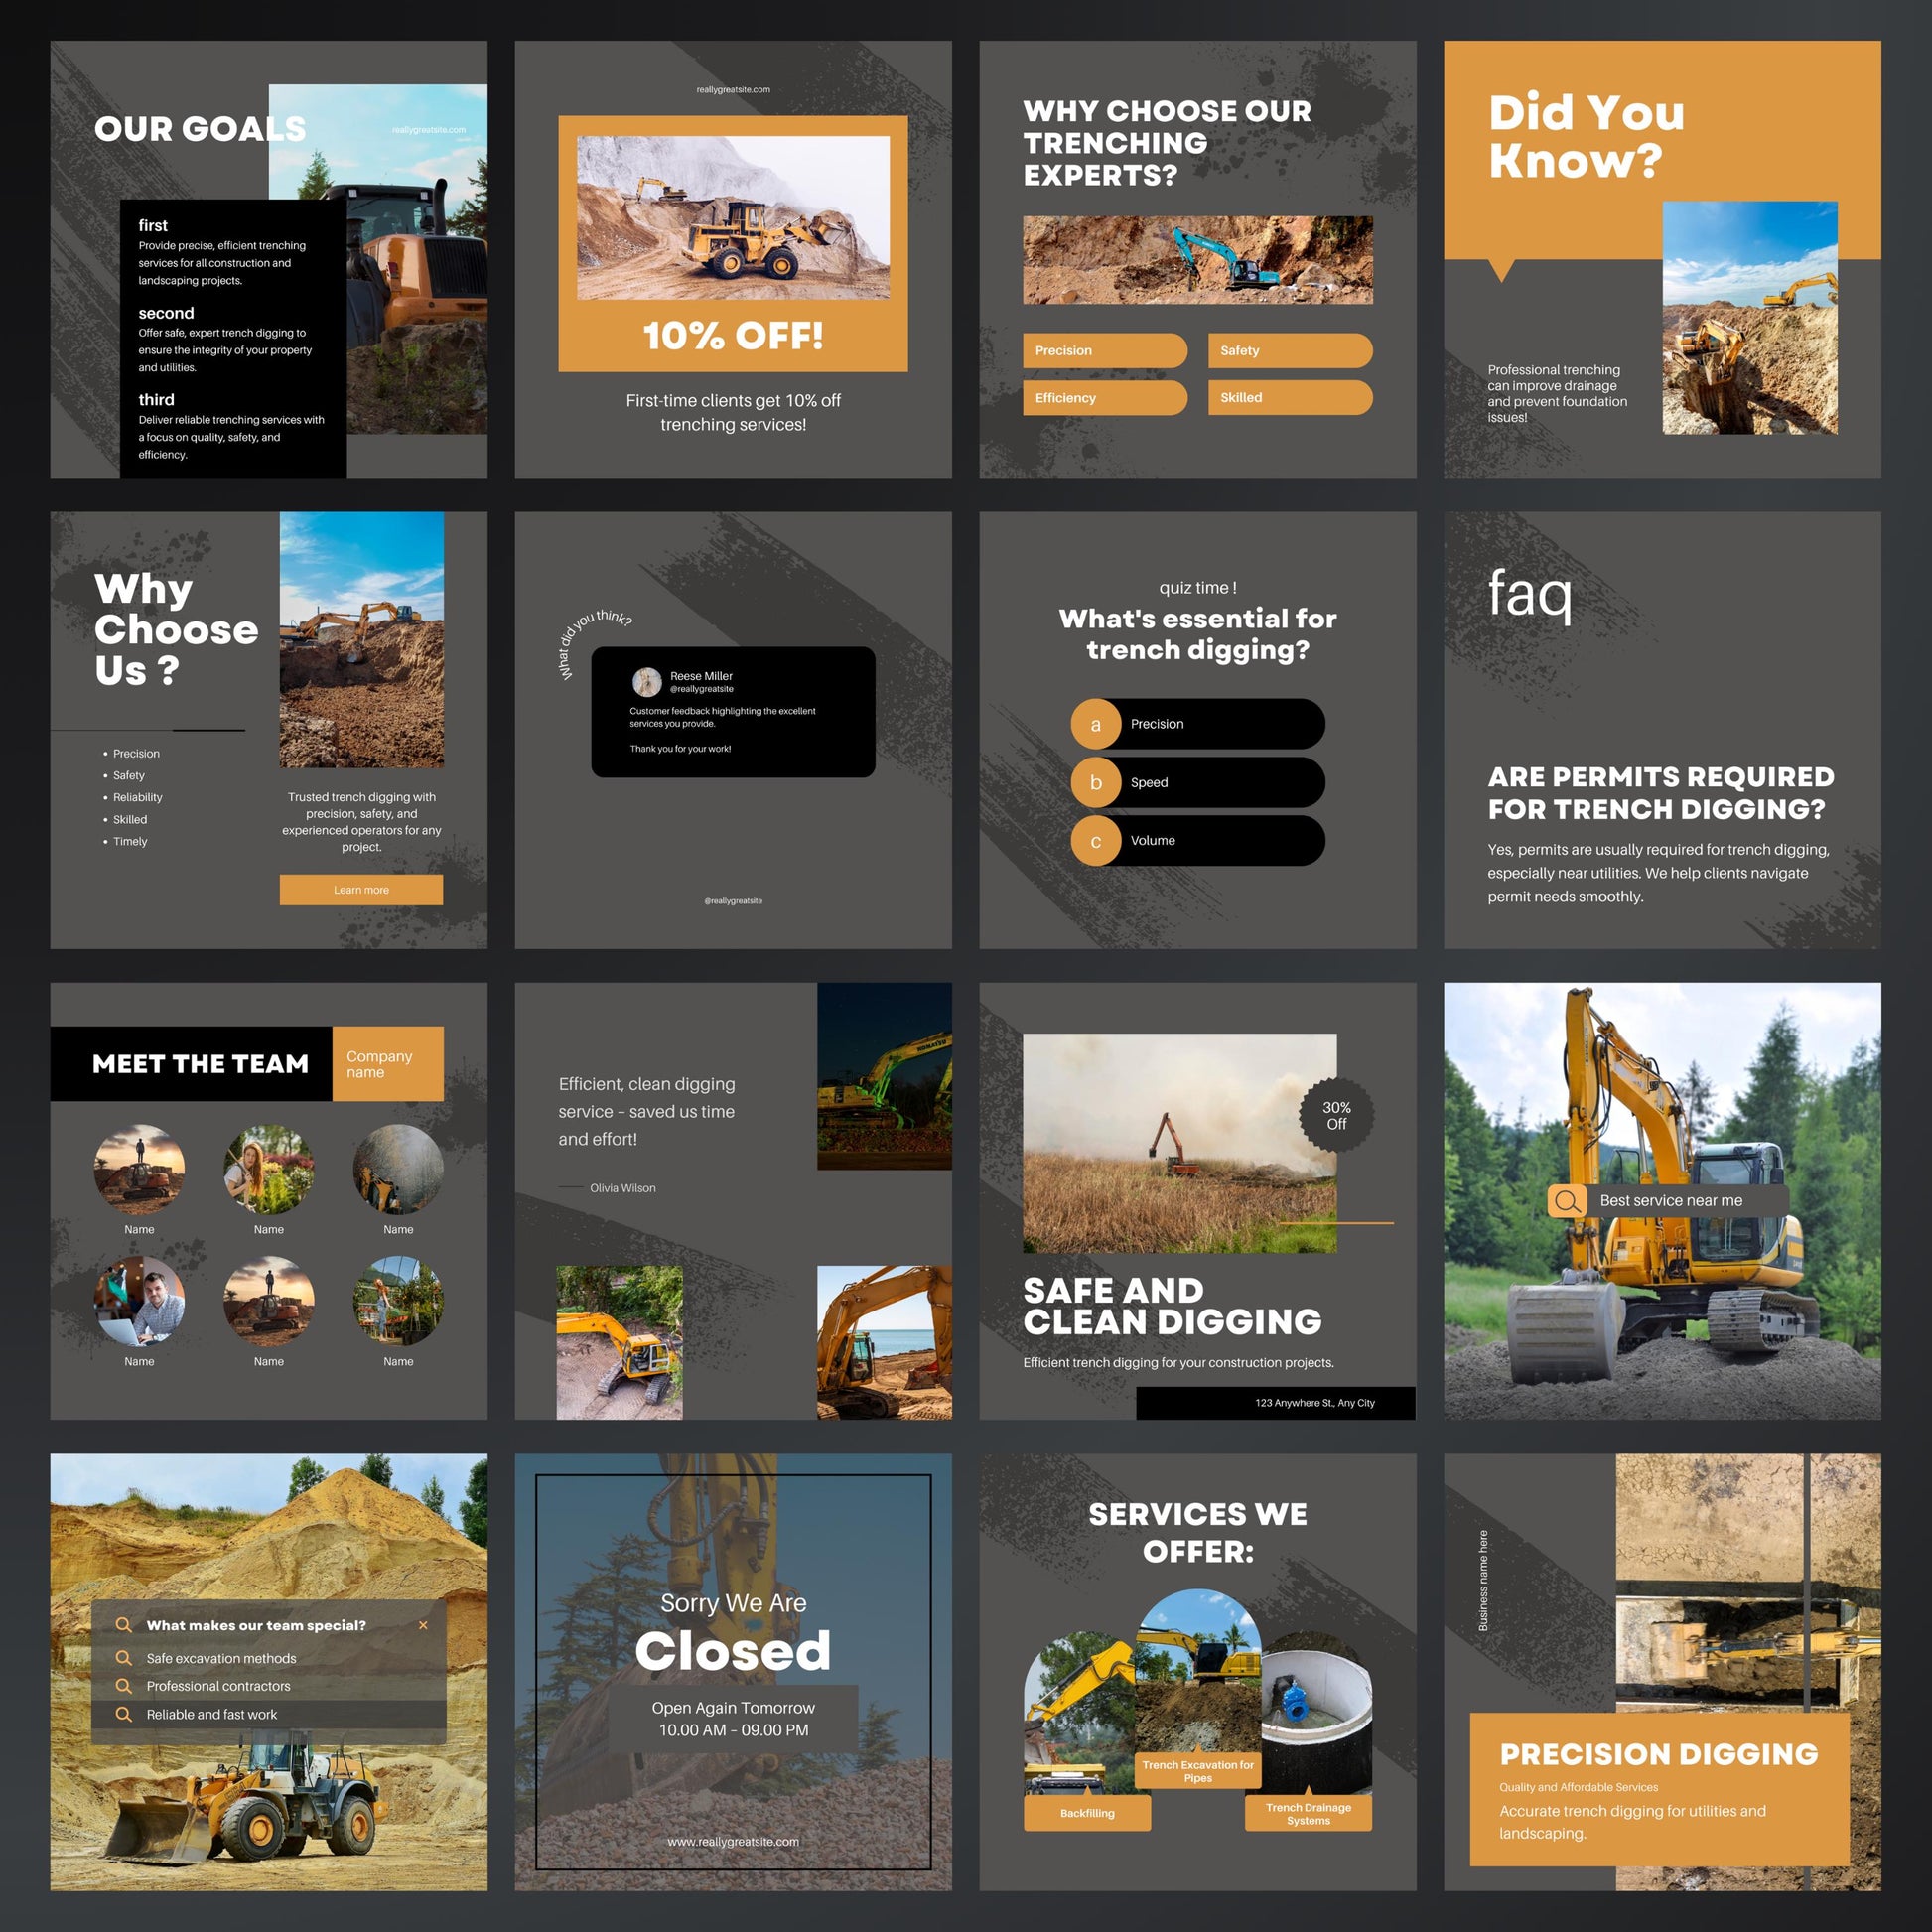Viewport: 1932px width, 1932px height.
Task: Click magnifier icon next to 'Safe excavation methods'
Action: (123, 1658)
